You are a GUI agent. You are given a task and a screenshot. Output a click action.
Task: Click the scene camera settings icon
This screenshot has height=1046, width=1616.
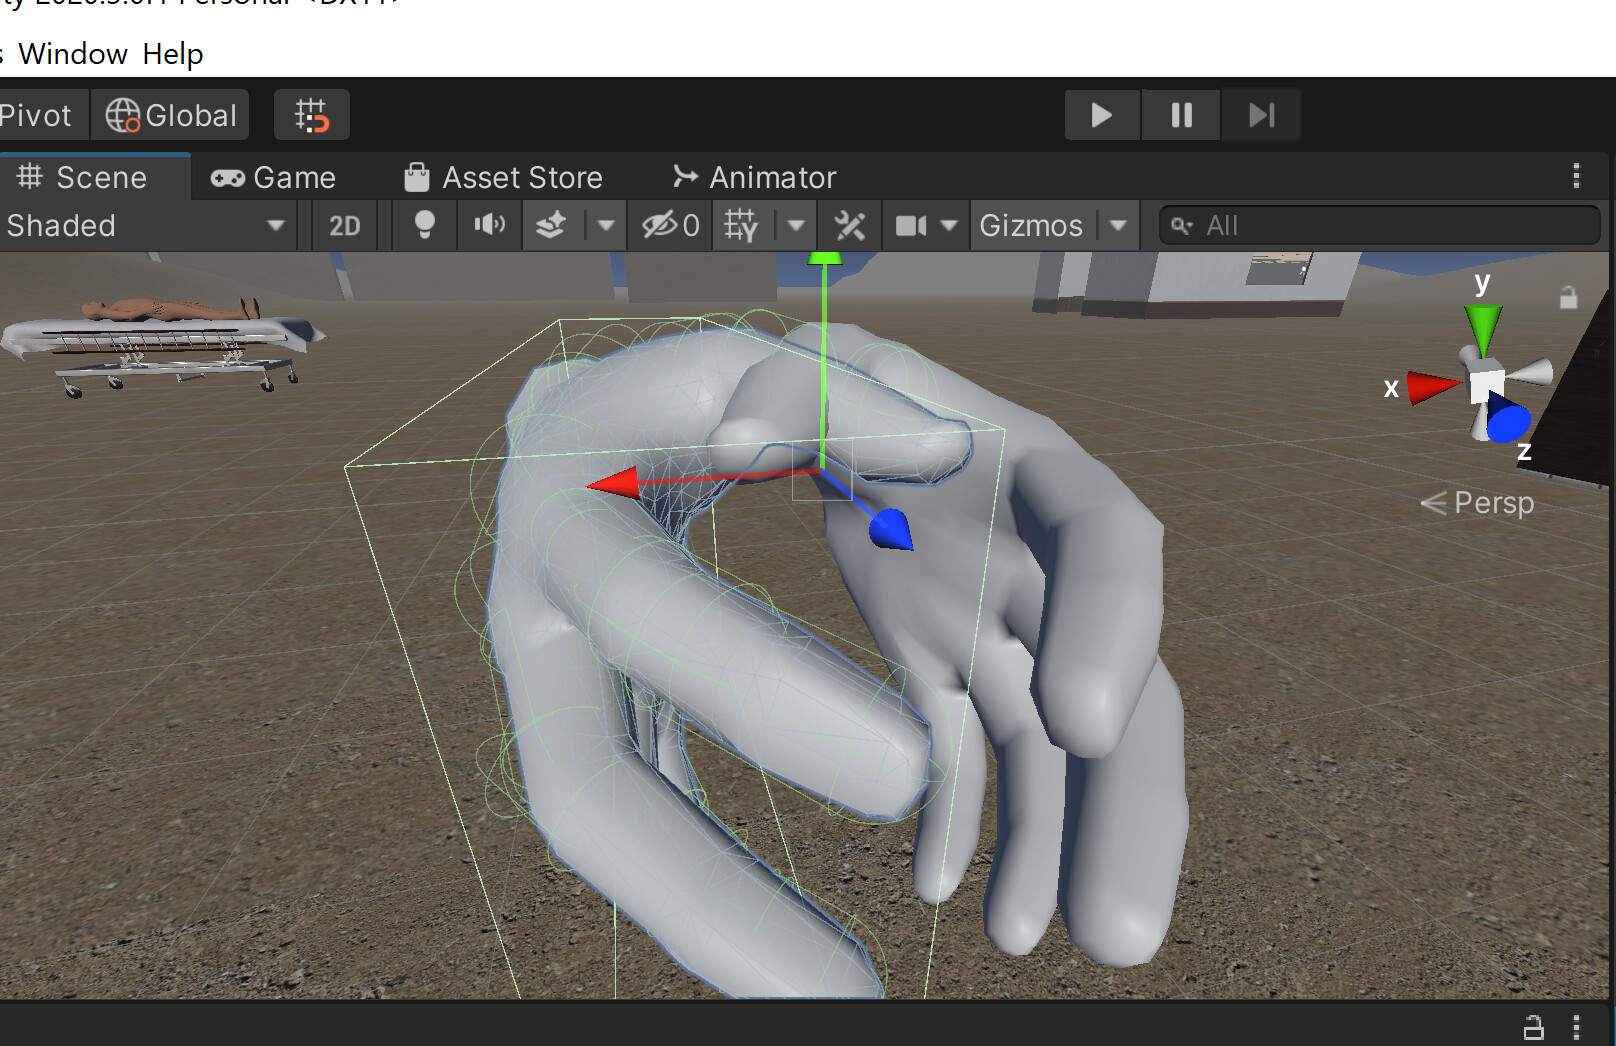913,225
